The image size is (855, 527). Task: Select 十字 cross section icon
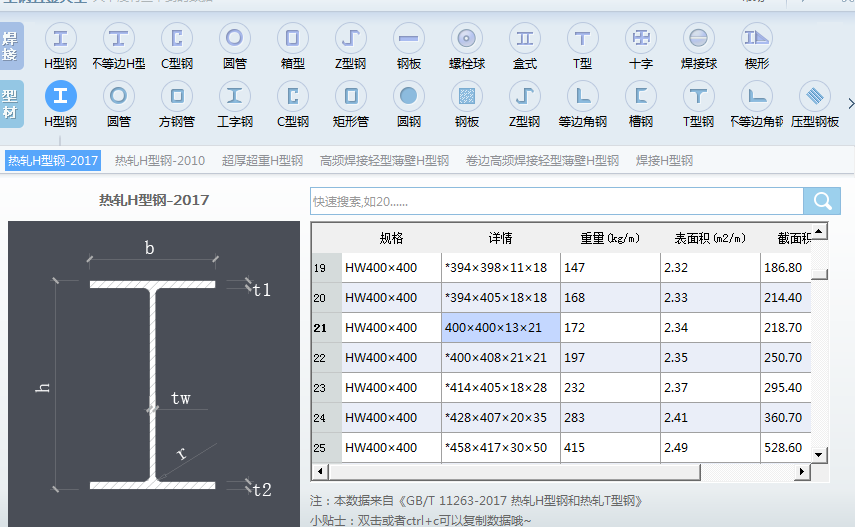(x=641, y=39)
